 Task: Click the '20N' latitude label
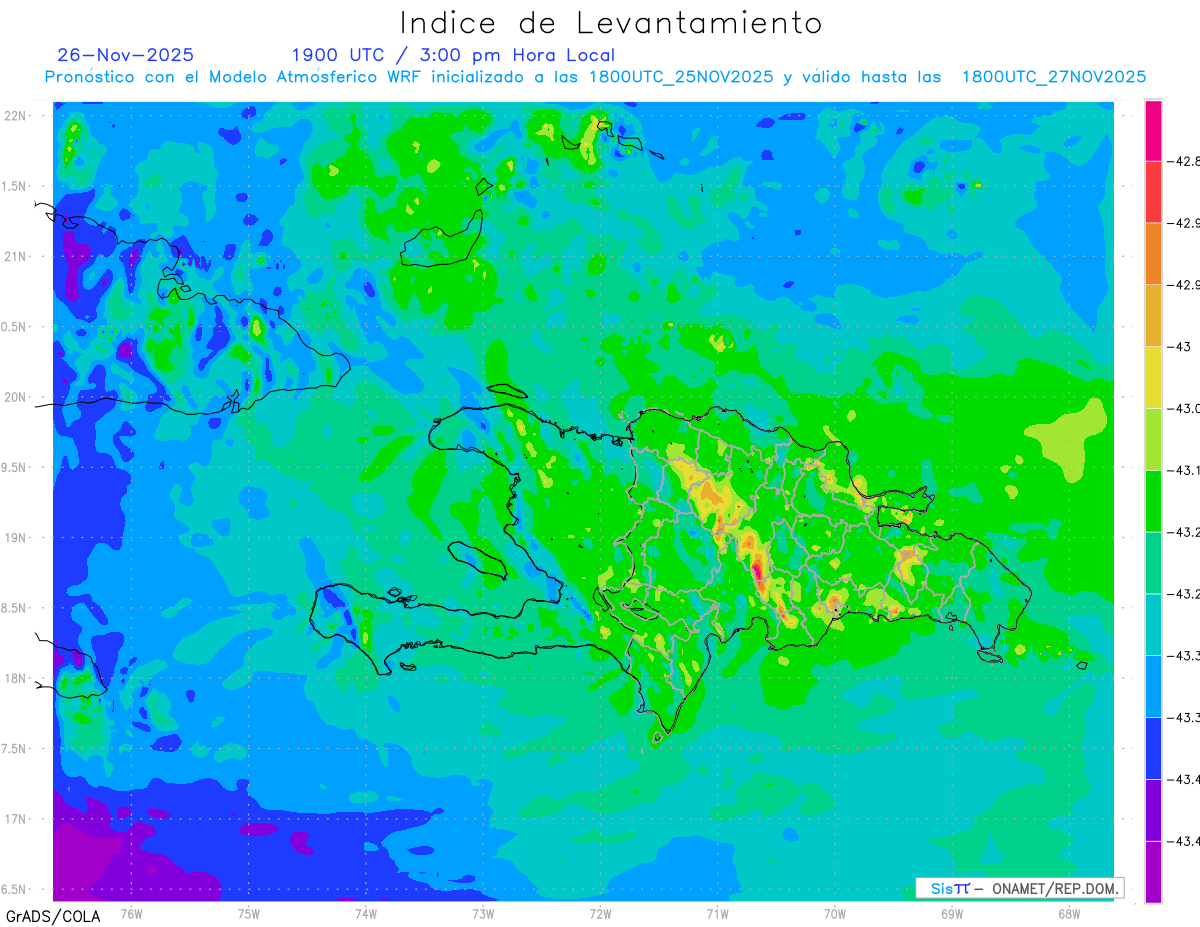tap(17, 397)
